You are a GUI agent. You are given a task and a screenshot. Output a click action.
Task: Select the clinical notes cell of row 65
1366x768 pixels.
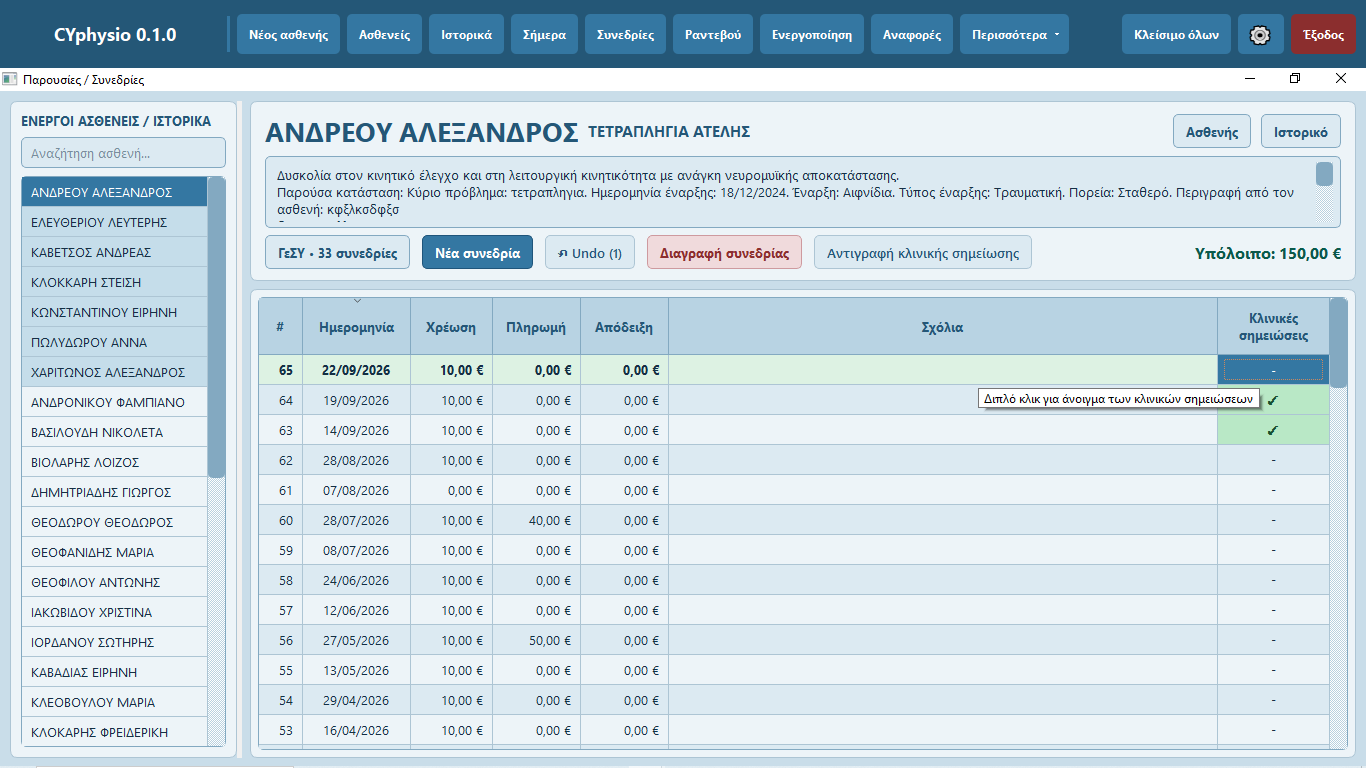(1273, 370)
